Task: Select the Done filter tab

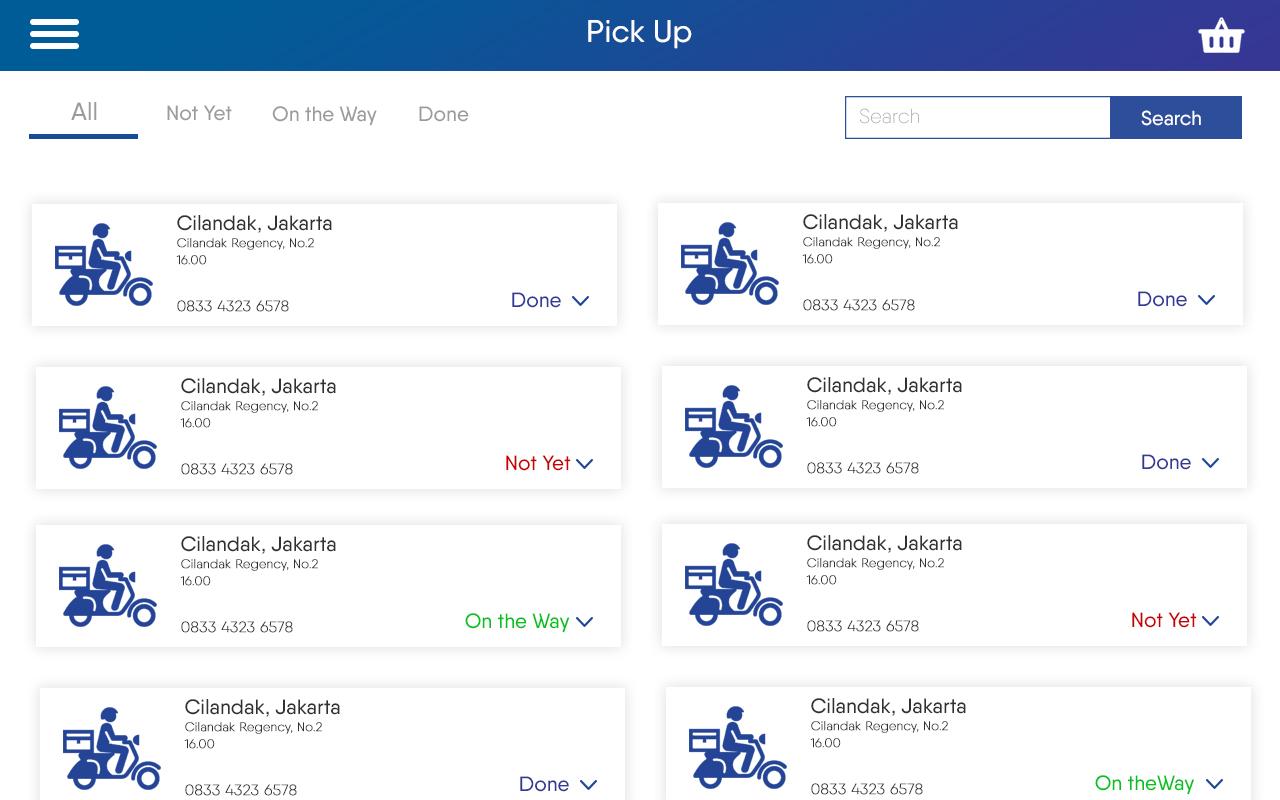Action: [x=443, y=115]
